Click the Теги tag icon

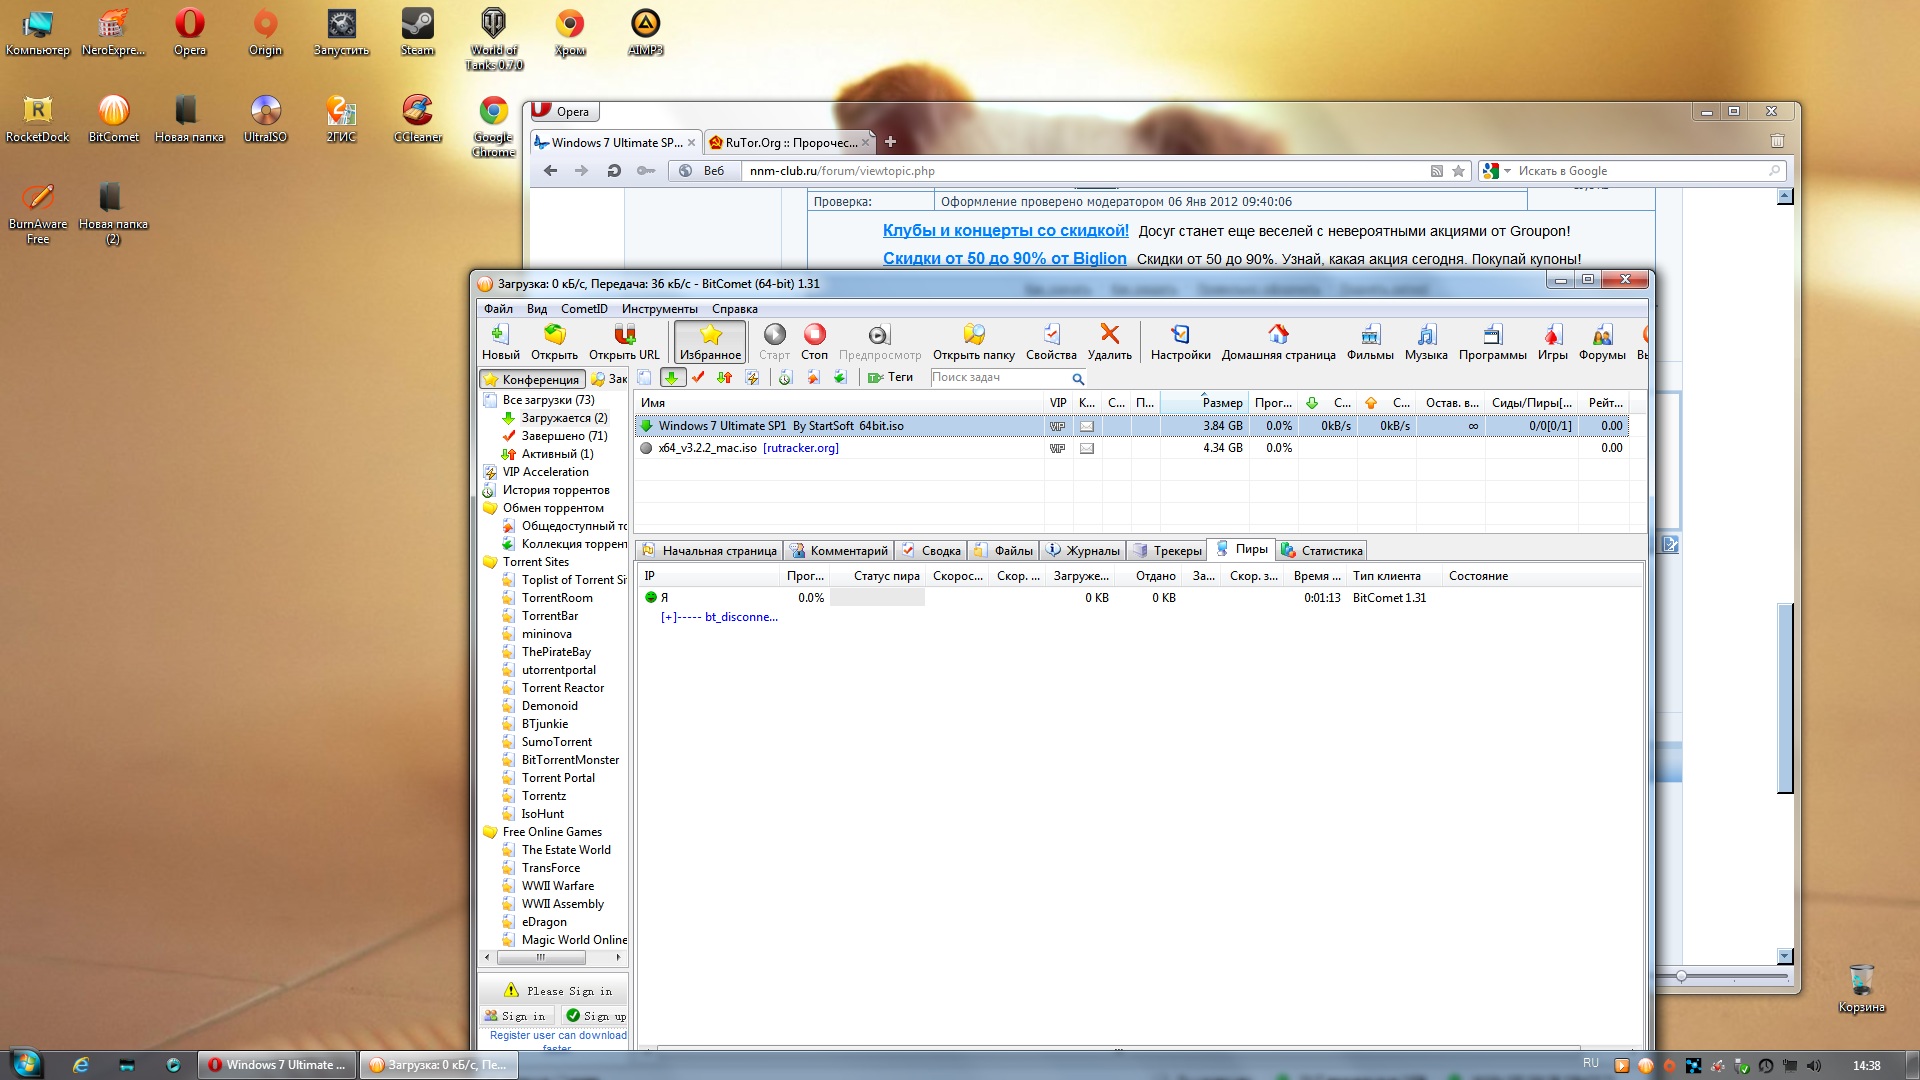(876, 378)
